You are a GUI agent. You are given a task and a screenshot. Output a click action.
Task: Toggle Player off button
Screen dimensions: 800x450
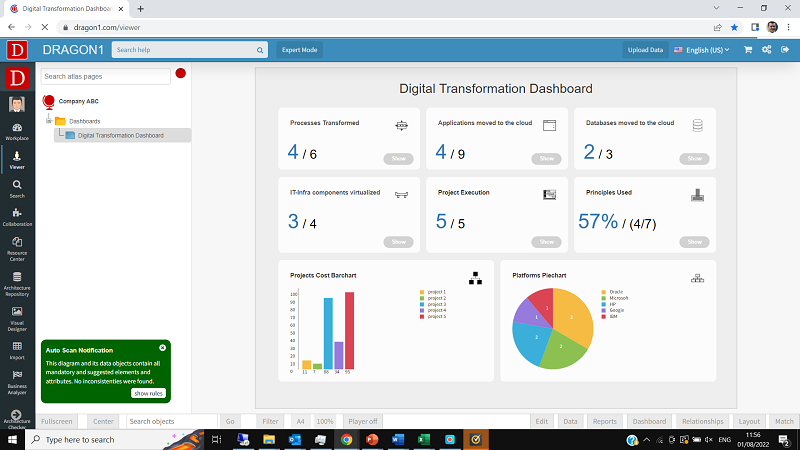coord(361,422)
